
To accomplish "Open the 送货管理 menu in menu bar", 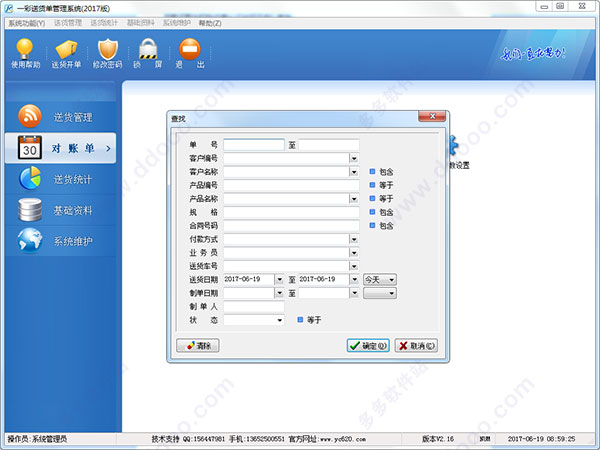I will tap(68, 23).
